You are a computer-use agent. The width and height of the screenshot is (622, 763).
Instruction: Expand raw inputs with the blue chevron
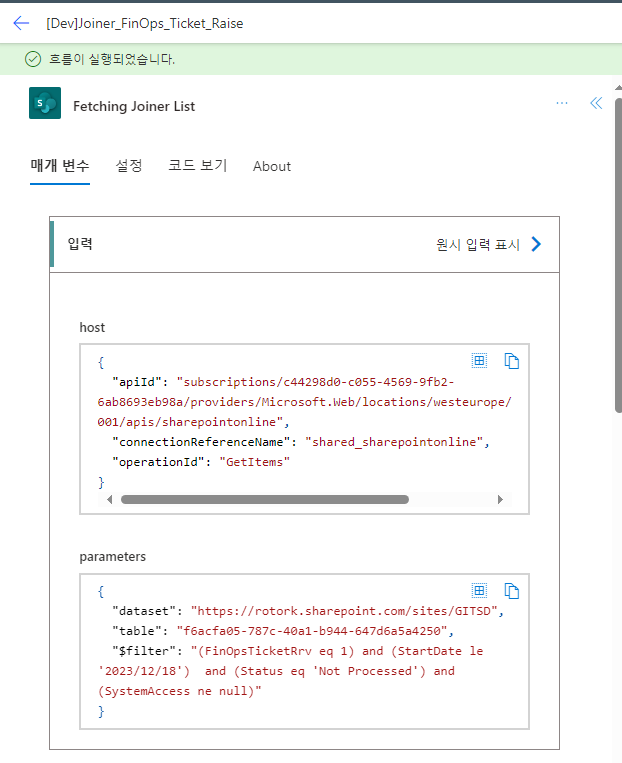pos(536,244)
